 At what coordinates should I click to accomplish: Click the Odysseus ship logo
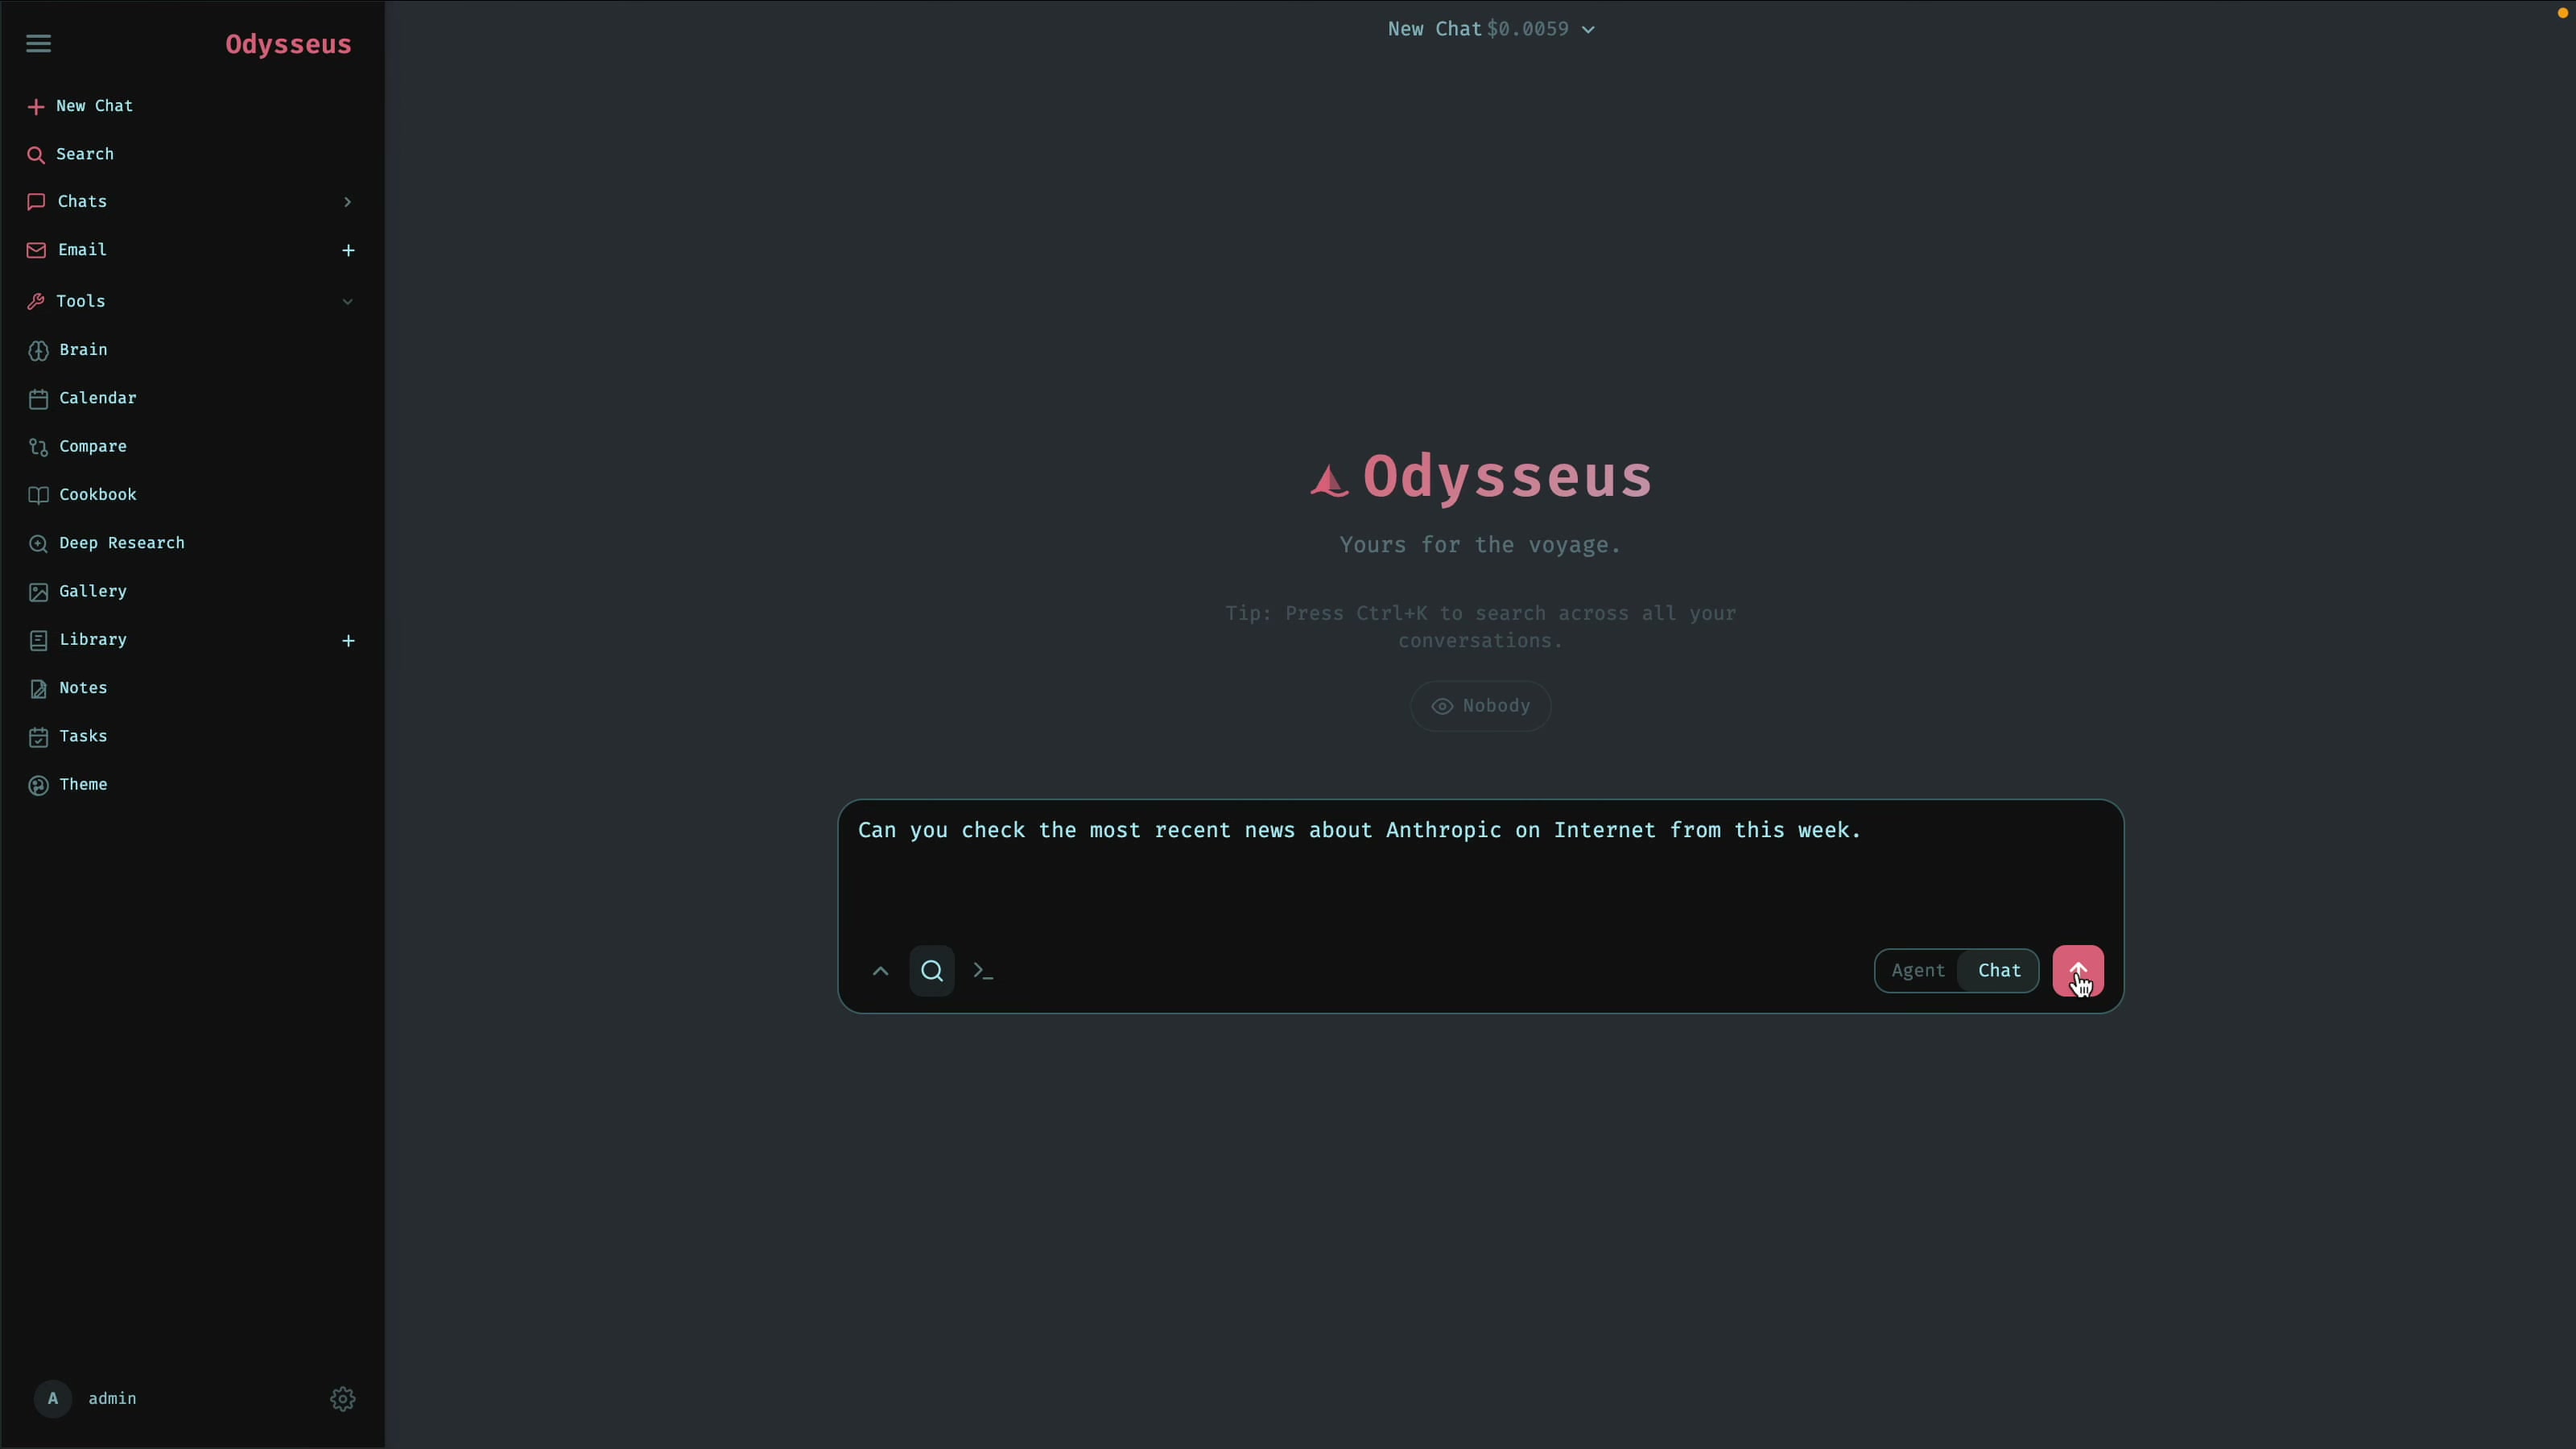1329,480
